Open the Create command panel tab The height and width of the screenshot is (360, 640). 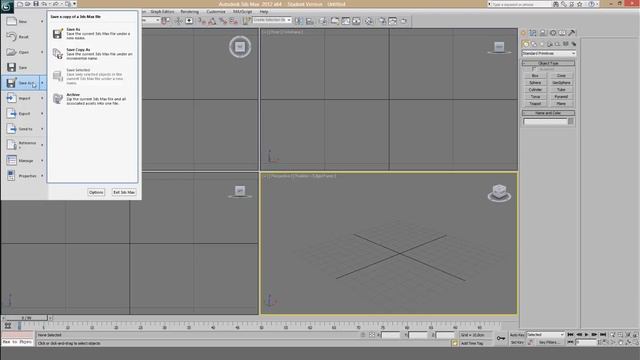click(x=524, y=33)
